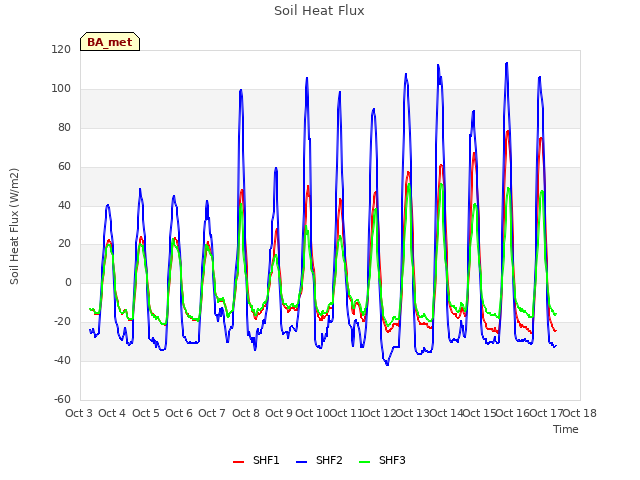The image size is (640, 480).
Task: Click the 20 y-axis tick label
Action: tap(64, 244)
